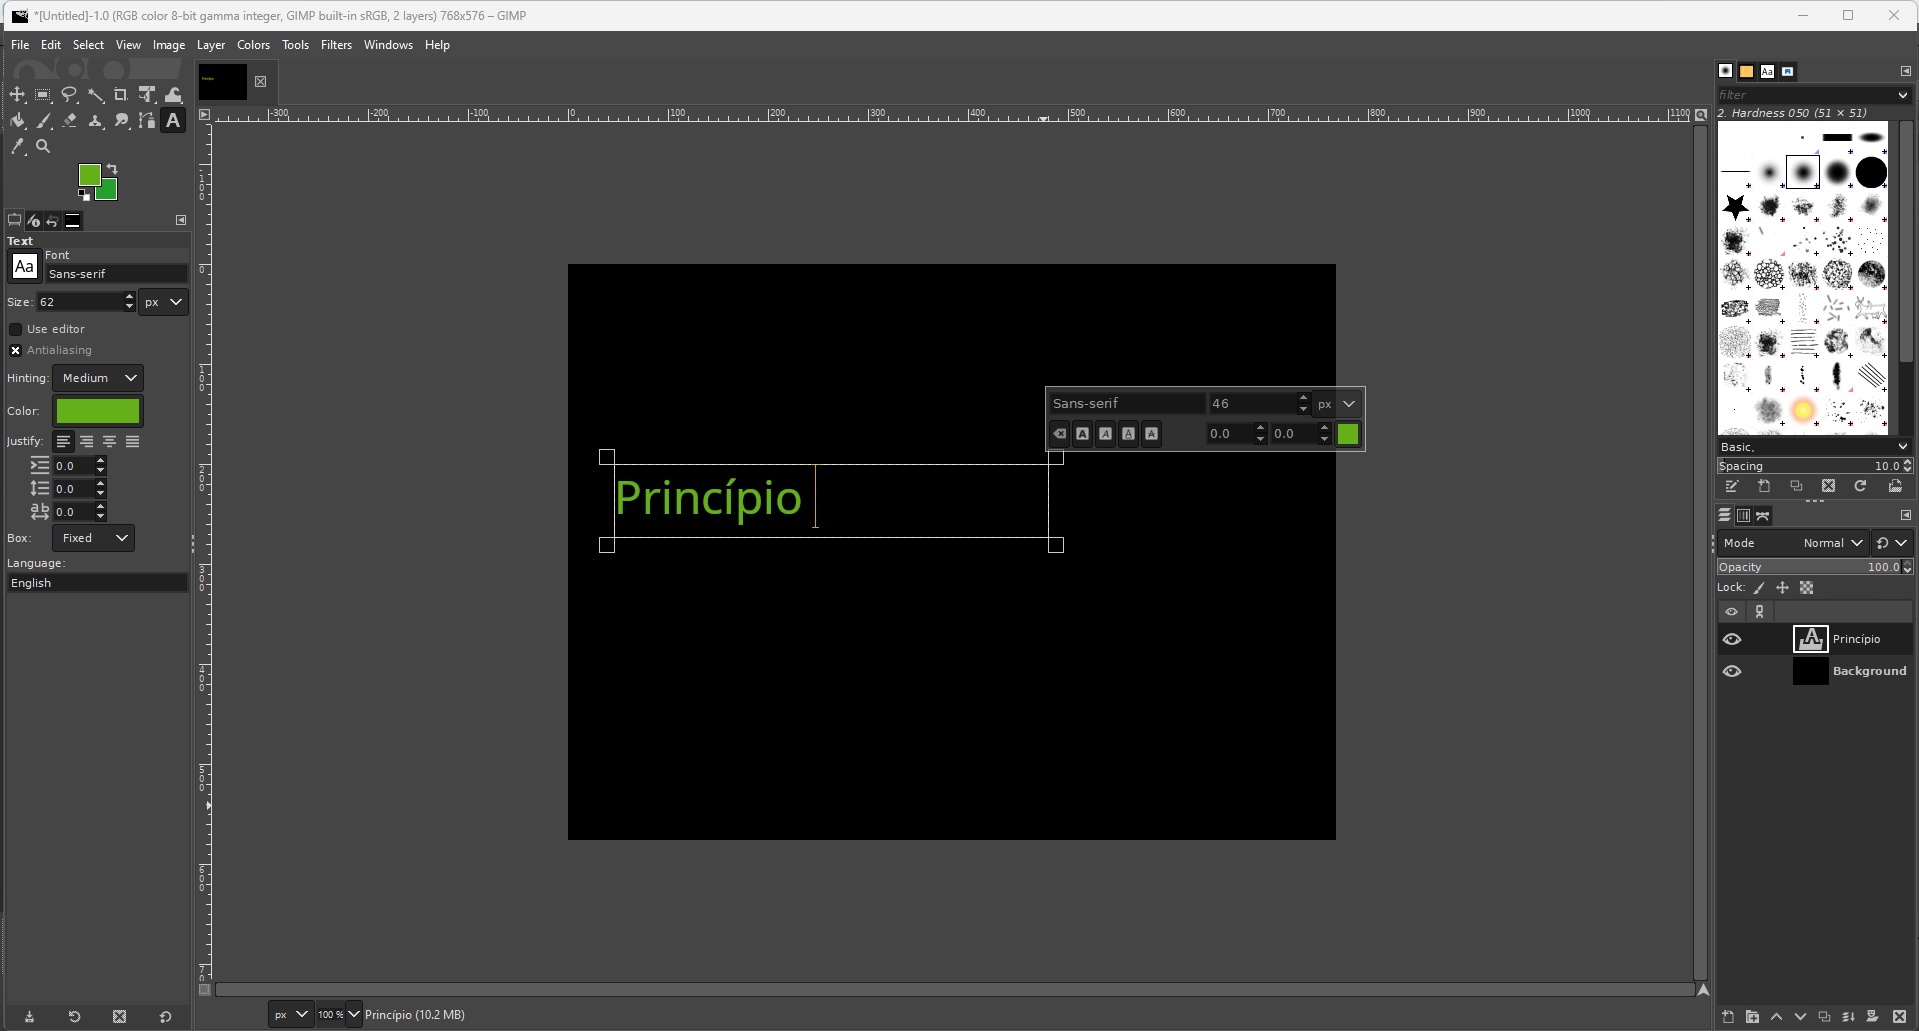This screenshot has height=1031, width=1919.
Task: Open the status bar unit dropdown
Action: tap(290, 1014)
